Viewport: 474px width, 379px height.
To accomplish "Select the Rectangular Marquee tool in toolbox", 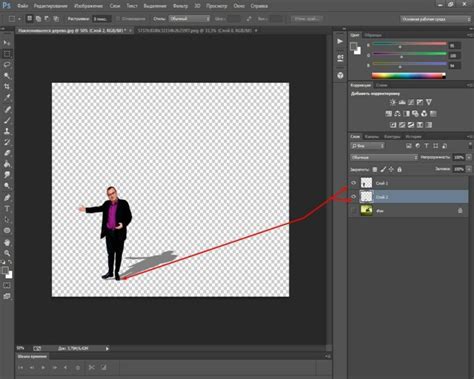I will [7, 54].
